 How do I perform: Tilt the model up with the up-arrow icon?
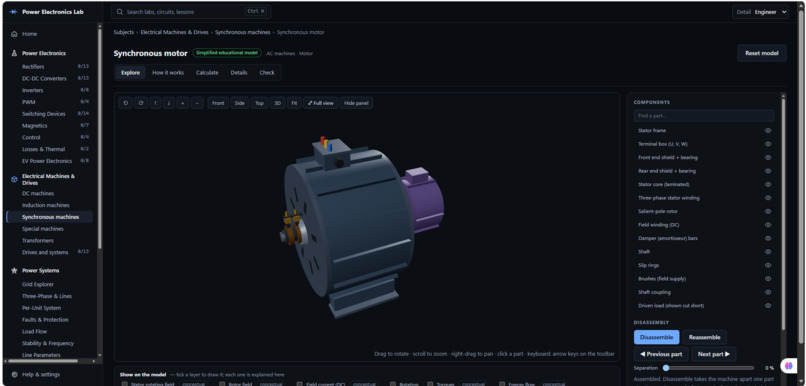[x=155, y=103]
